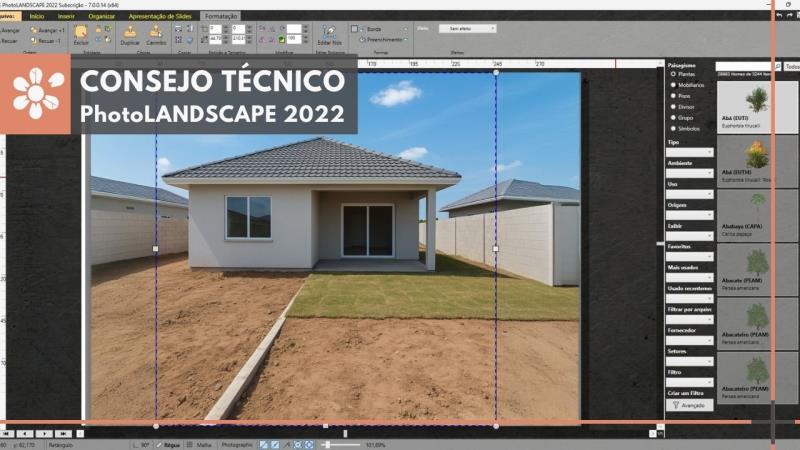Click the green icon in the Modificar group

point(281,39)
